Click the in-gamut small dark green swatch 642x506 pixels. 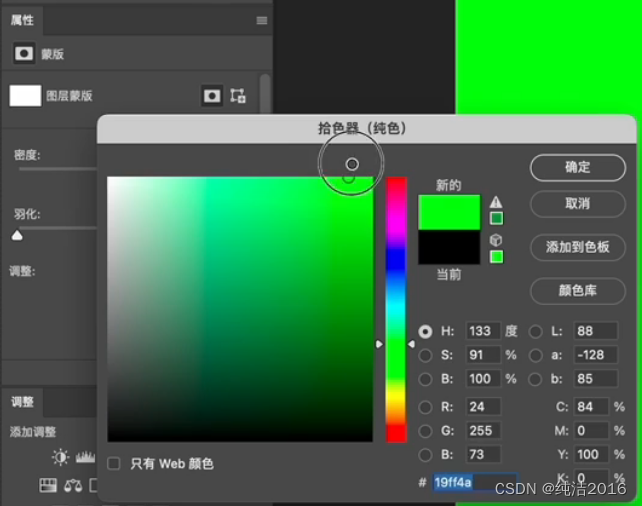[496, 218]
